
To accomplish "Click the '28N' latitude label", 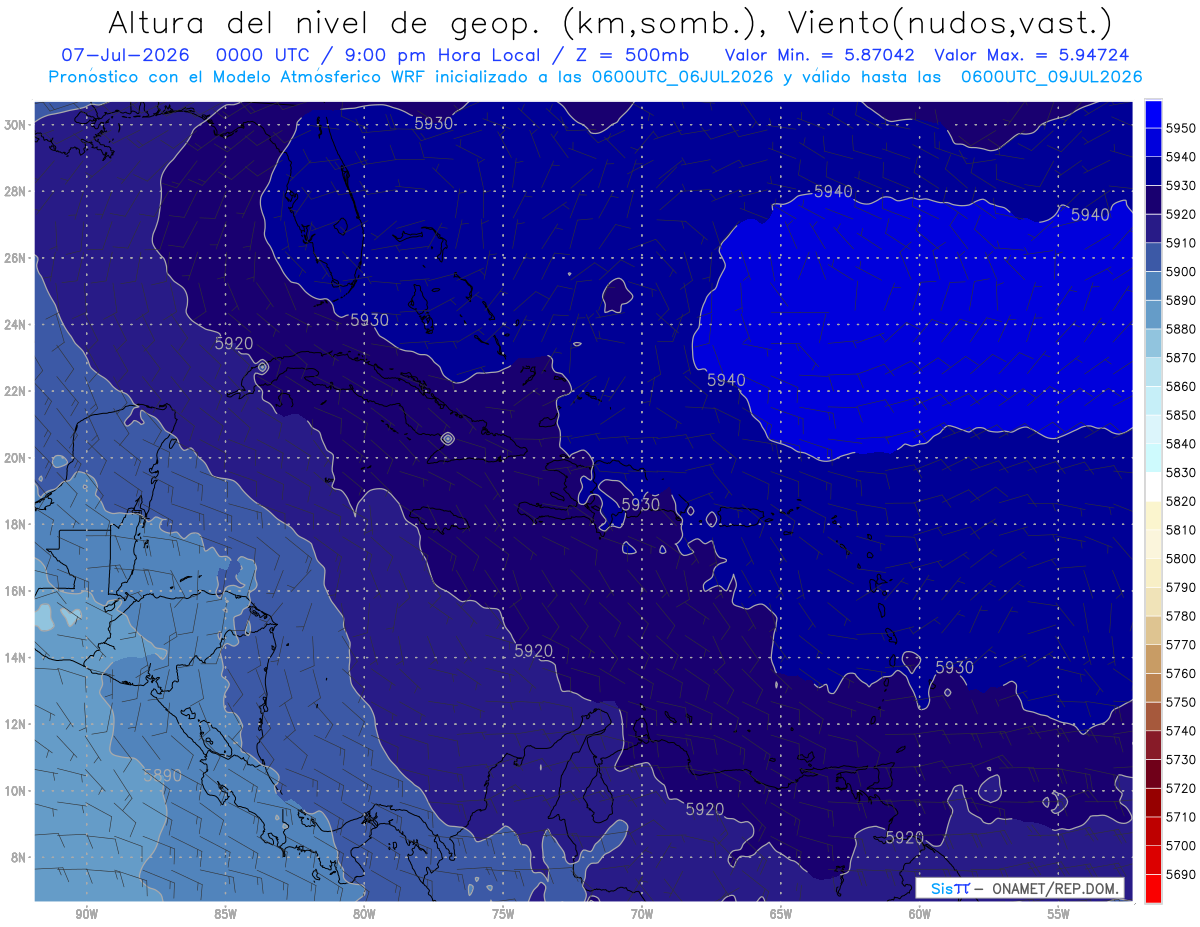I will coord(16,191).
